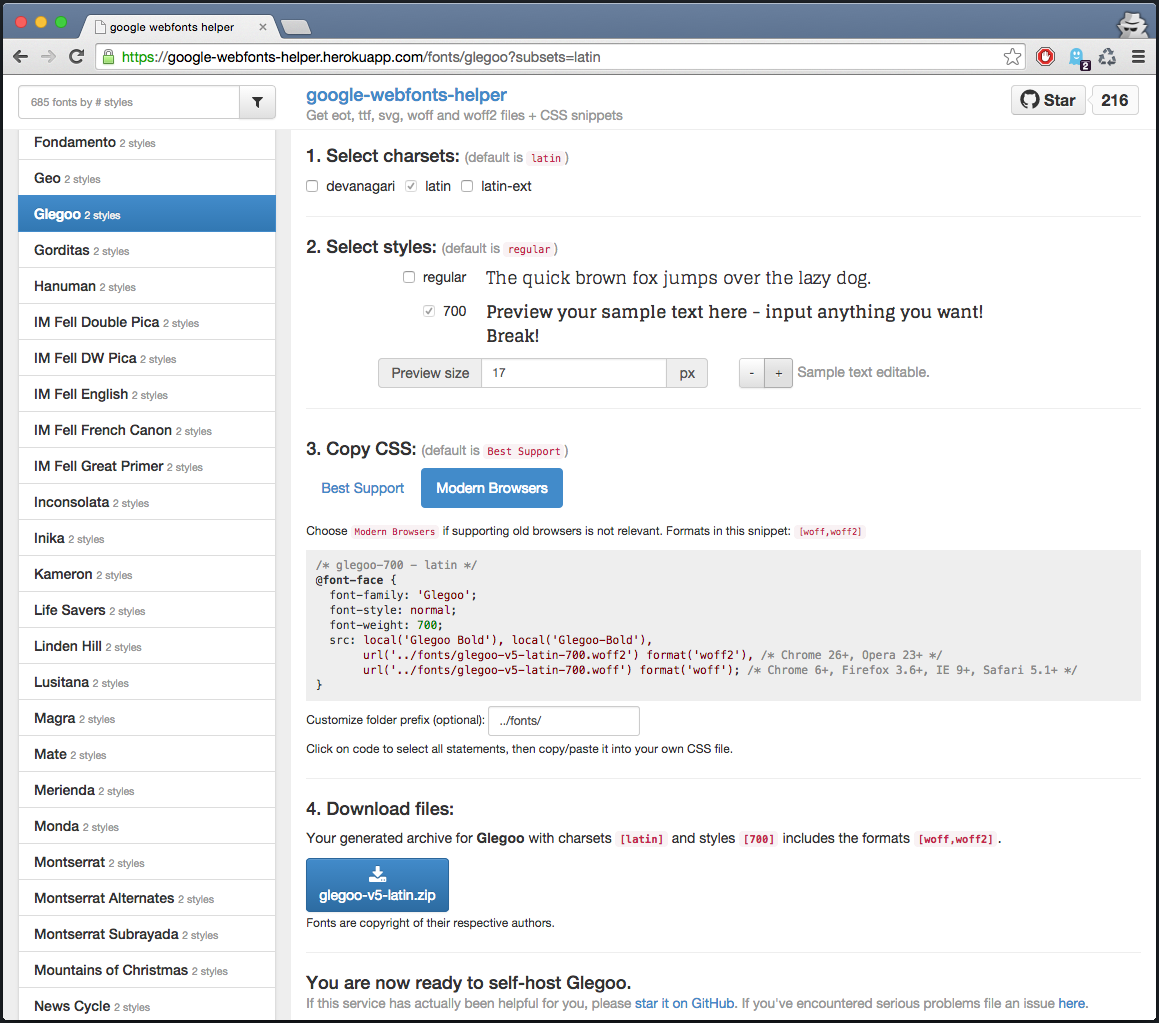
Task: Switch to the Best Support tab
Action: [362, 488]
